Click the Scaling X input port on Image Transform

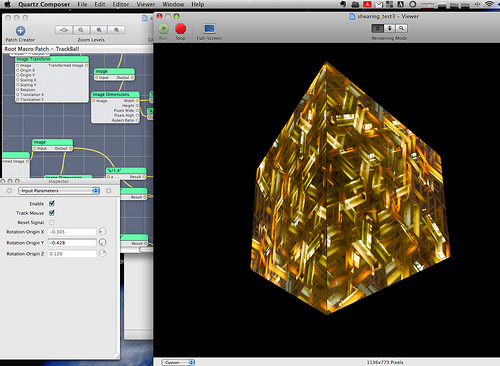[x=18, y=80]
